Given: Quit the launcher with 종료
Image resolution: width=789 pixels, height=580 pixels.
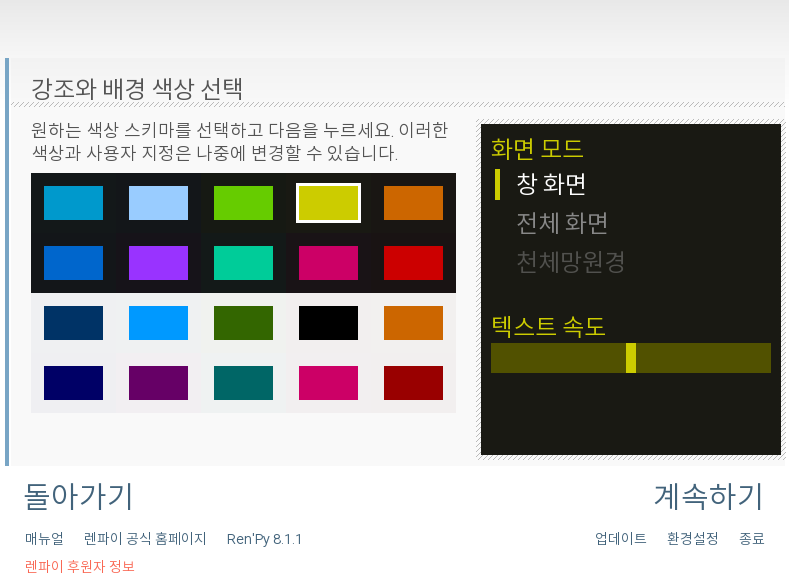Looking at the screenshot, I should pos(752,539).
